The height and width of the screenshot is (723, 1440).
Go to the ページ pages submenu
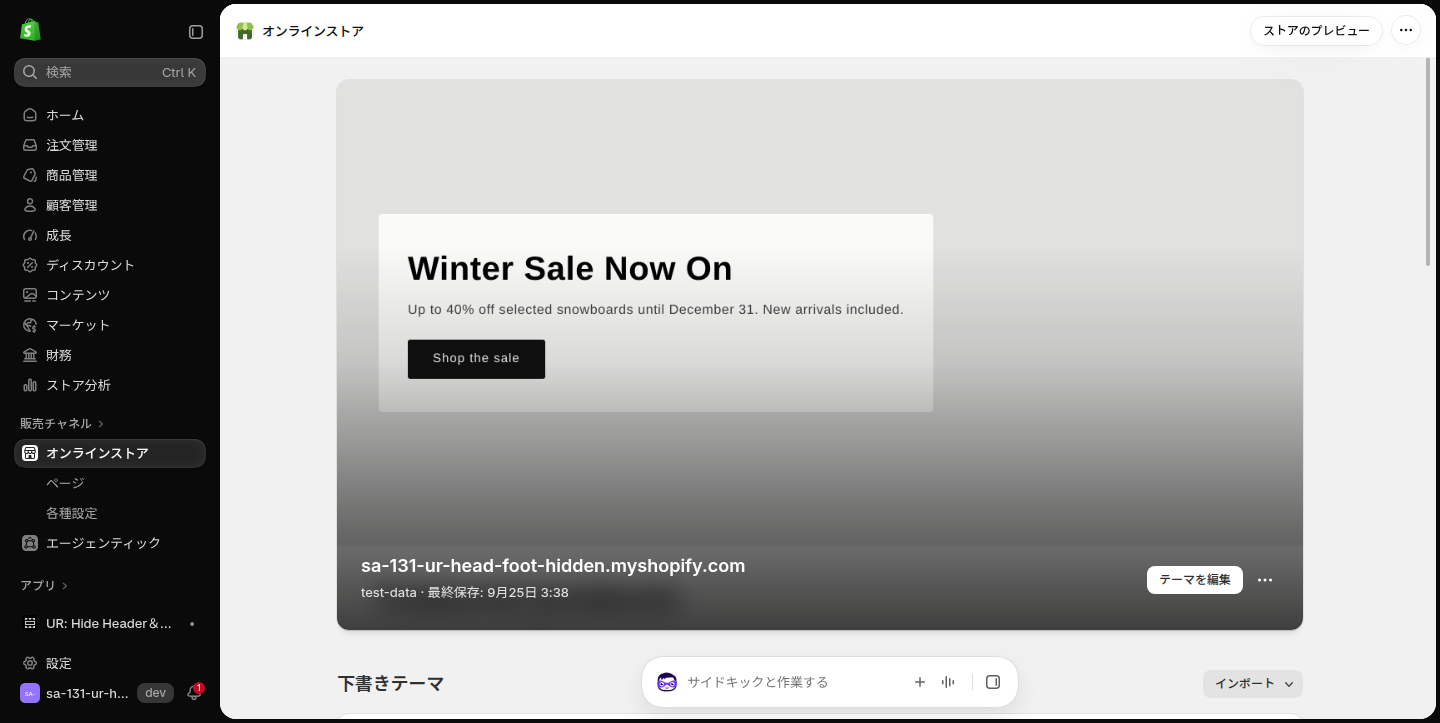click(x=65, y=483)
